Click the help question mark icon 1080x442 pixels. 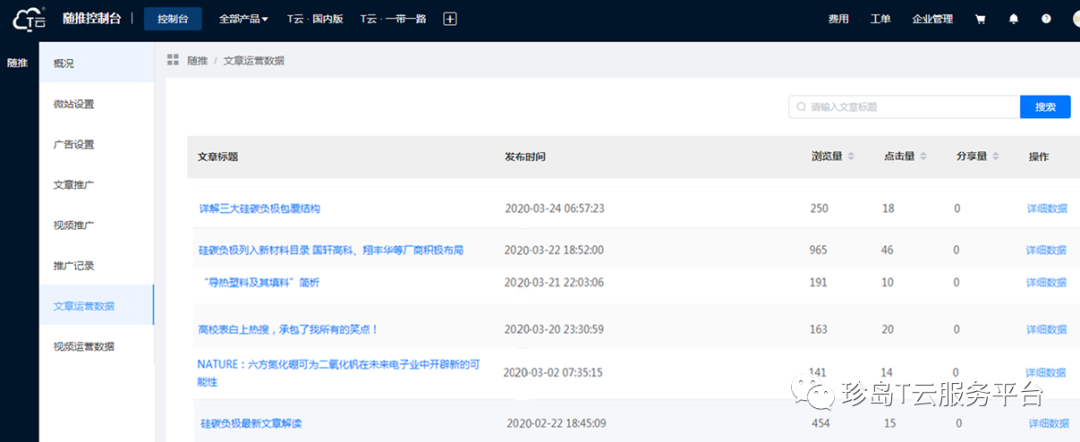click(x=1046, y=19)
